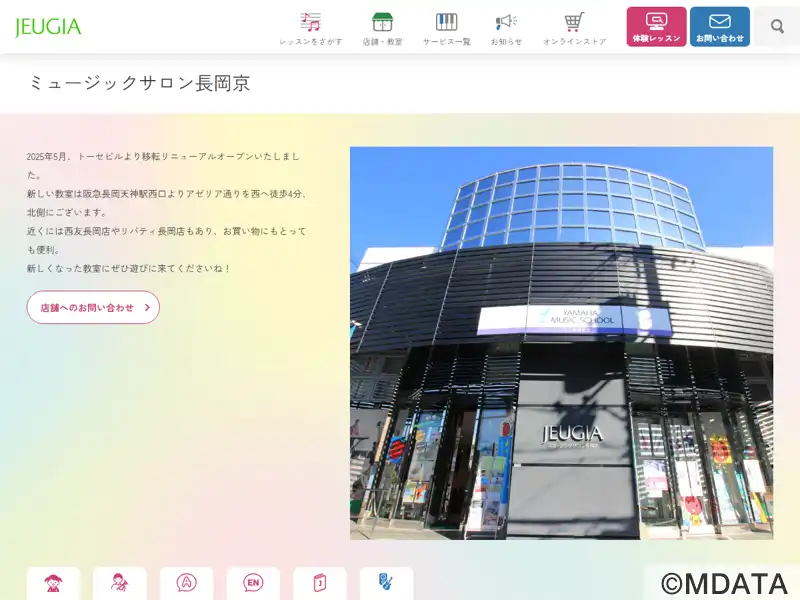
Task: Click the 体験レッスン trial lesson button
Action: [656, 27]
